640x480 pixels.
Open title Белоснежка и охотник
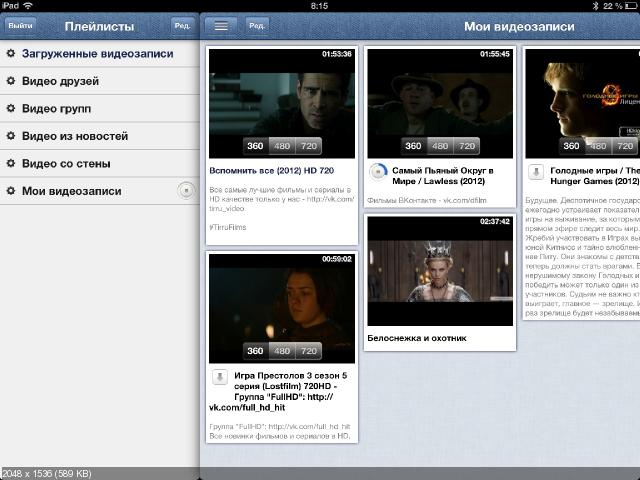(x=417, y=338)
